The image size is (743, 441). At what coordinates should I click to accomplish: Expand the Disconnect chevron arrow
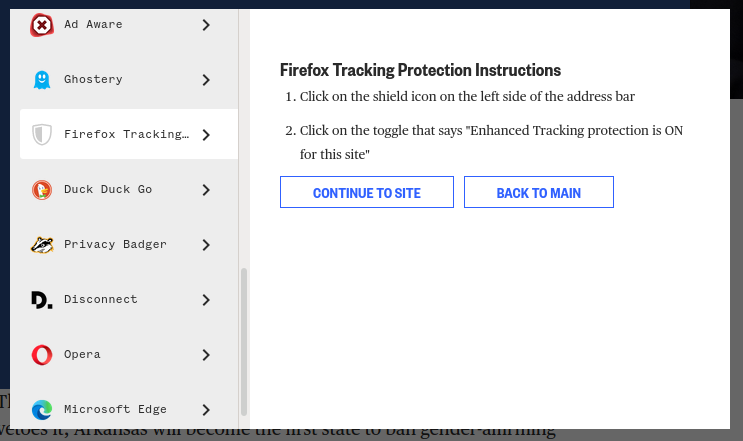click(x=206, y=300)
